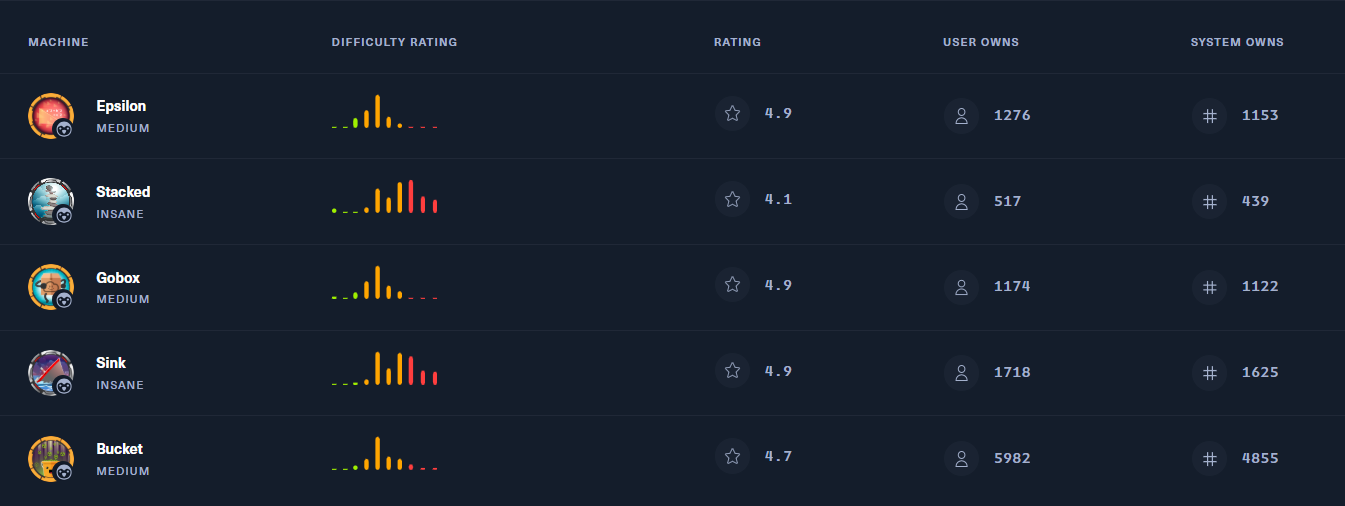Click the Bucket machine avatar icon

click(50, 459)
